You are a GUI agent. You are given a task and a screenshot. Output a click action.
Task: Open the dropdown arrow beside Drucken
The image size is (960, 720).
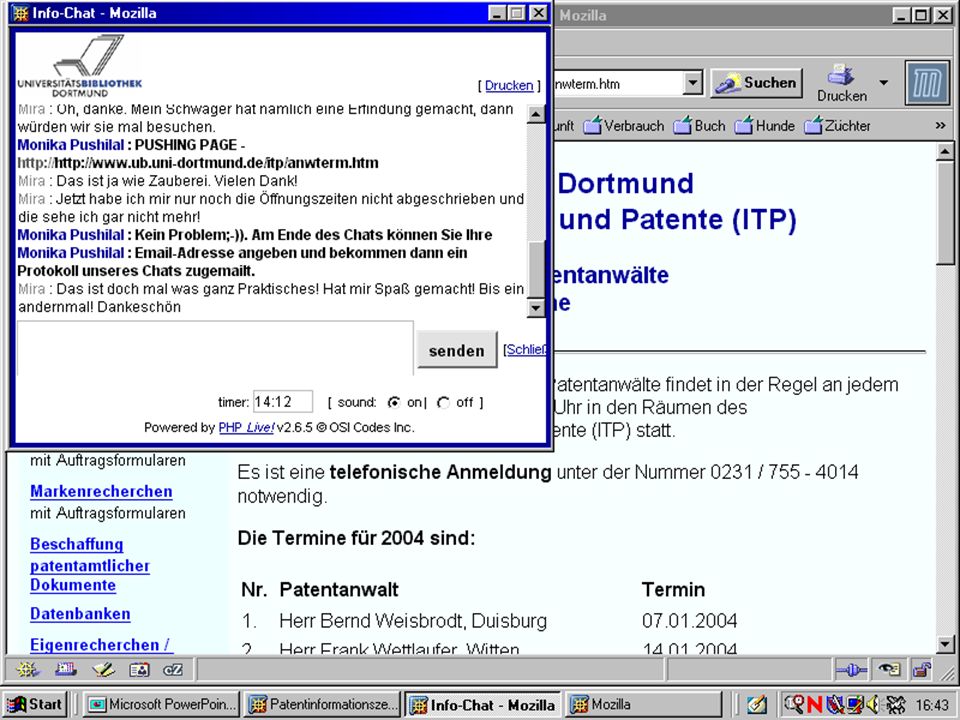[883, 82]
